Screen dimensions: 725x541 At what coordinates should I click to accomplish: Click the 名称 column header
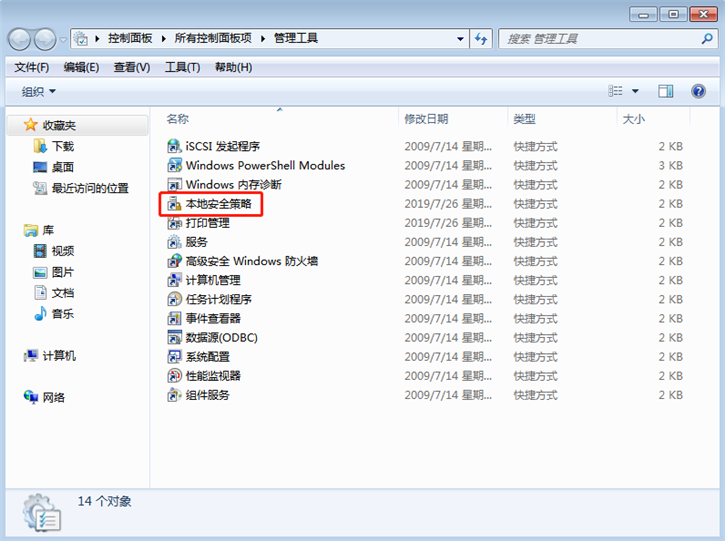[x=177, y=118]
